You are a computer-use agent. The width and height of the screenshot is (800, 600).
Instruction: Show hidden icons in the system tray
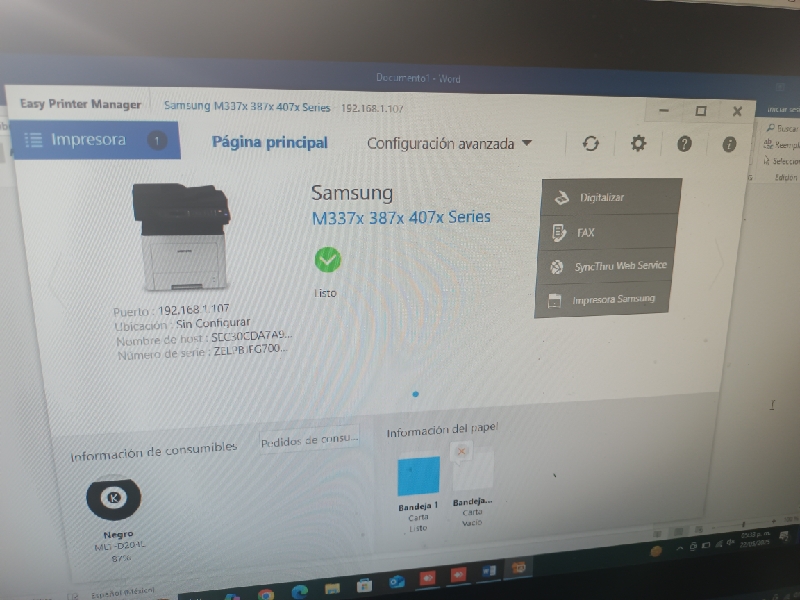pyautogui.click(x=679, y=548)
